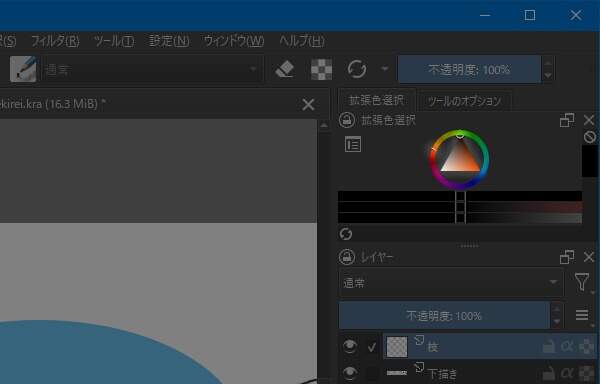Toggle inherit alpha on 枝 layer
The height and width of the screenshot is (384, 600).
click(x=567, y=347)
